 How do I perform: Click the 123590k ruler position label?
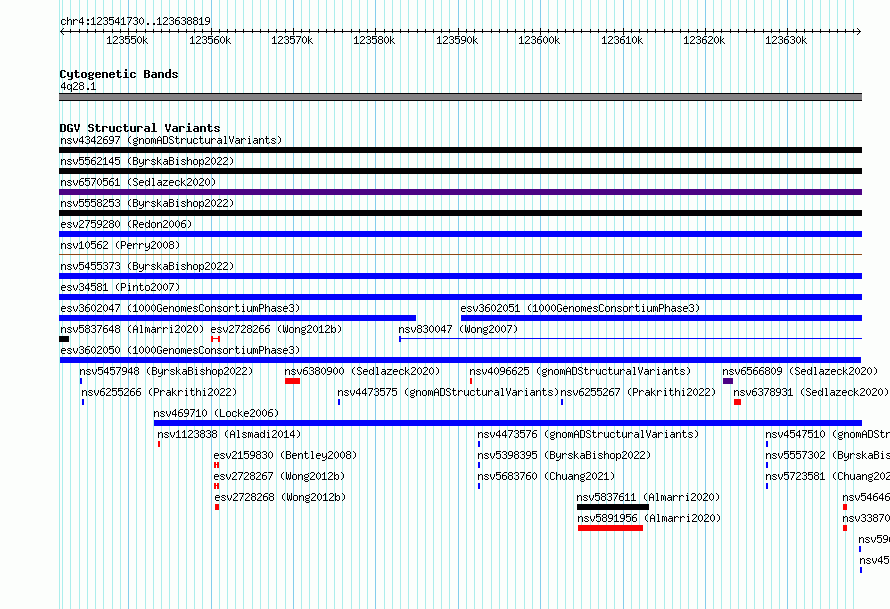tap(457, 40)
